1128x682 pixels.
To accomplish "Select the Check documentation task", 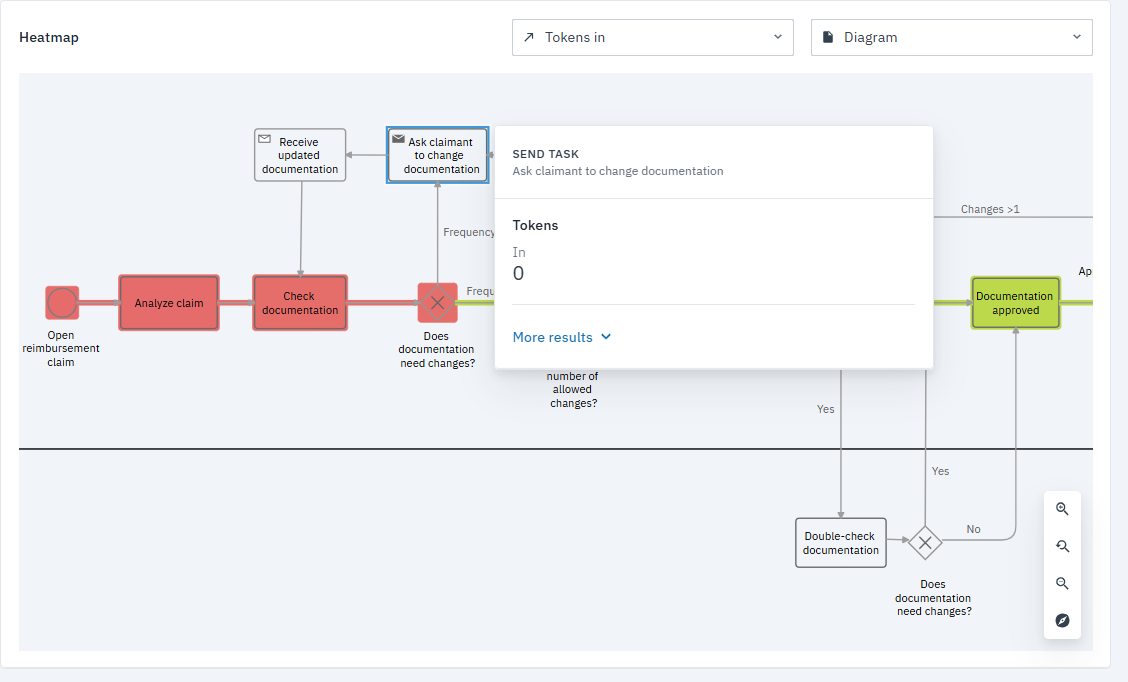I will pyautogui.click(x=300, y=303).
